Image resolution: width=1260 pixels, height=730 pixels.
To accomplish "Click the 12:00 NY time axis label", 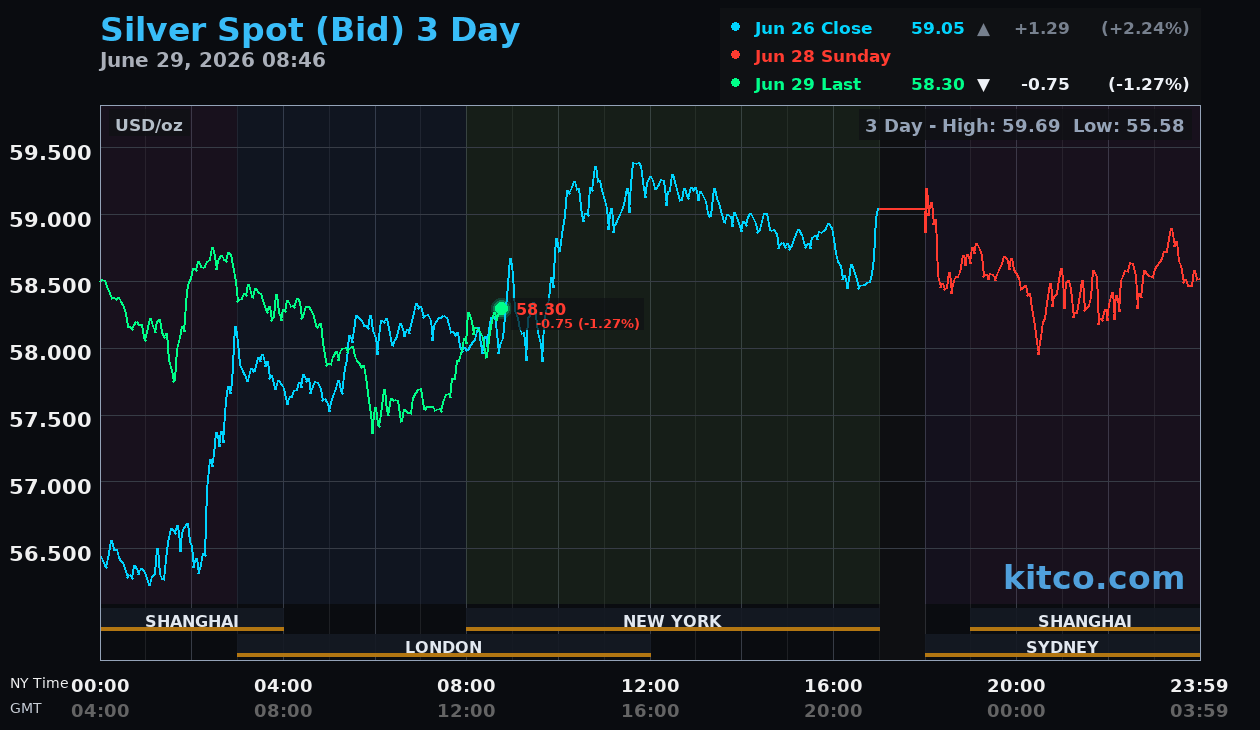I will click(650, 686).
